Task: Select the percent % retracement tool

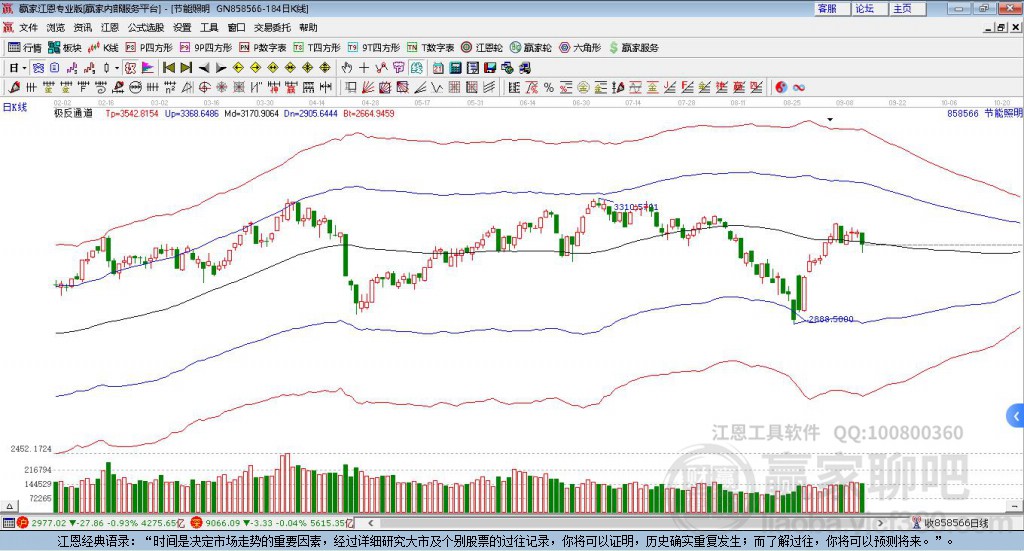Action: click(549, 87)
